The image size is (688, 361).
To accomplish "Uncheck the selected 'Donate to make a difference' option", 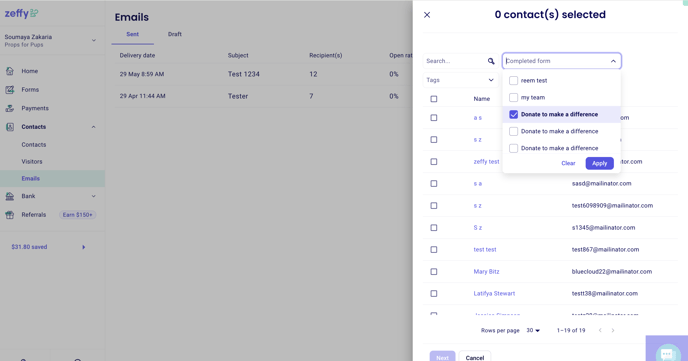I will click(513, 114).
